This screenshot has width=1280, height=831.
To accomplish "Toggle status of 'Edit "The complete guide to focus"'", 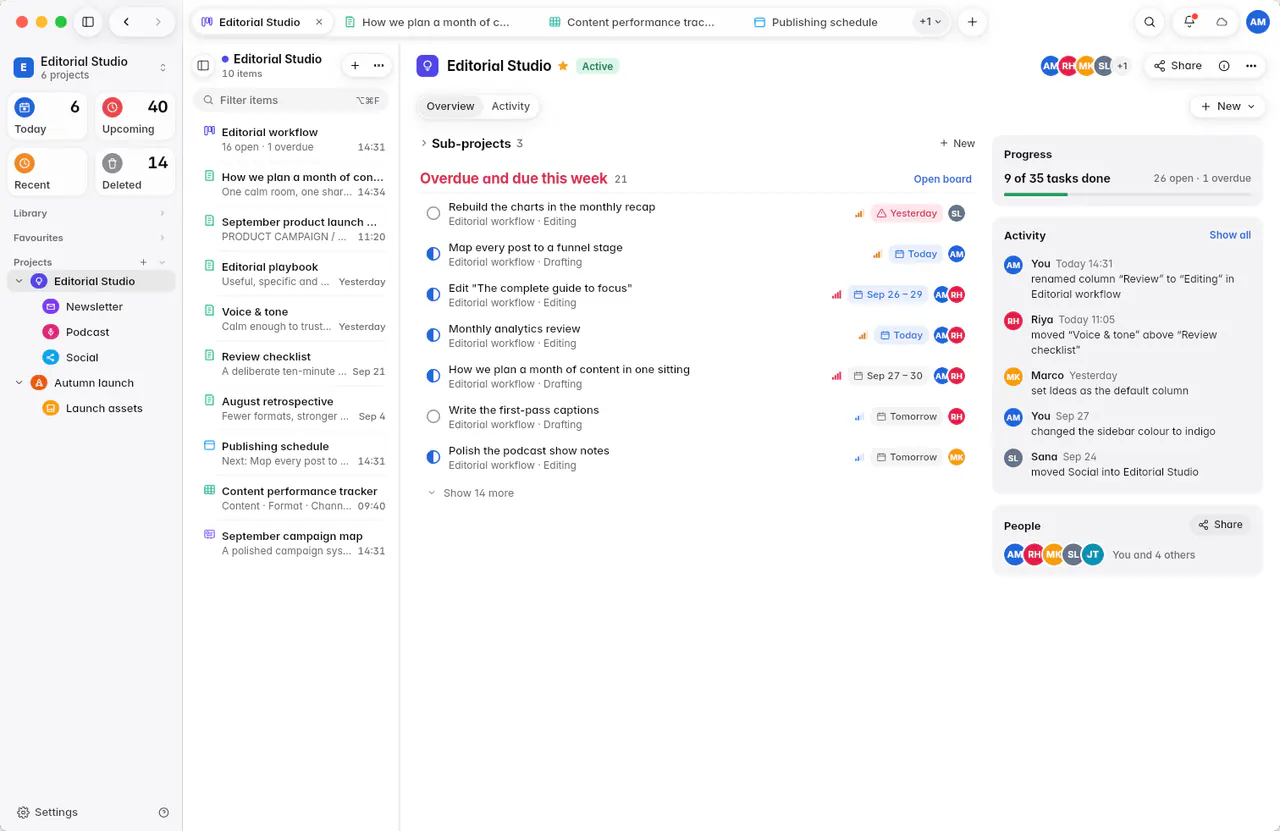I will coord(433,294).
